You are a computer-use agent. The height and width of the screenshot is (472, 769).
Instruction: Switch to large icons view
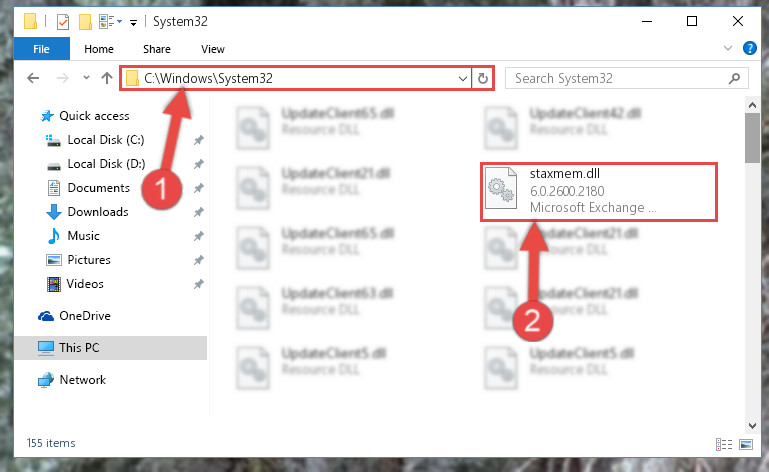coord(745,444)
